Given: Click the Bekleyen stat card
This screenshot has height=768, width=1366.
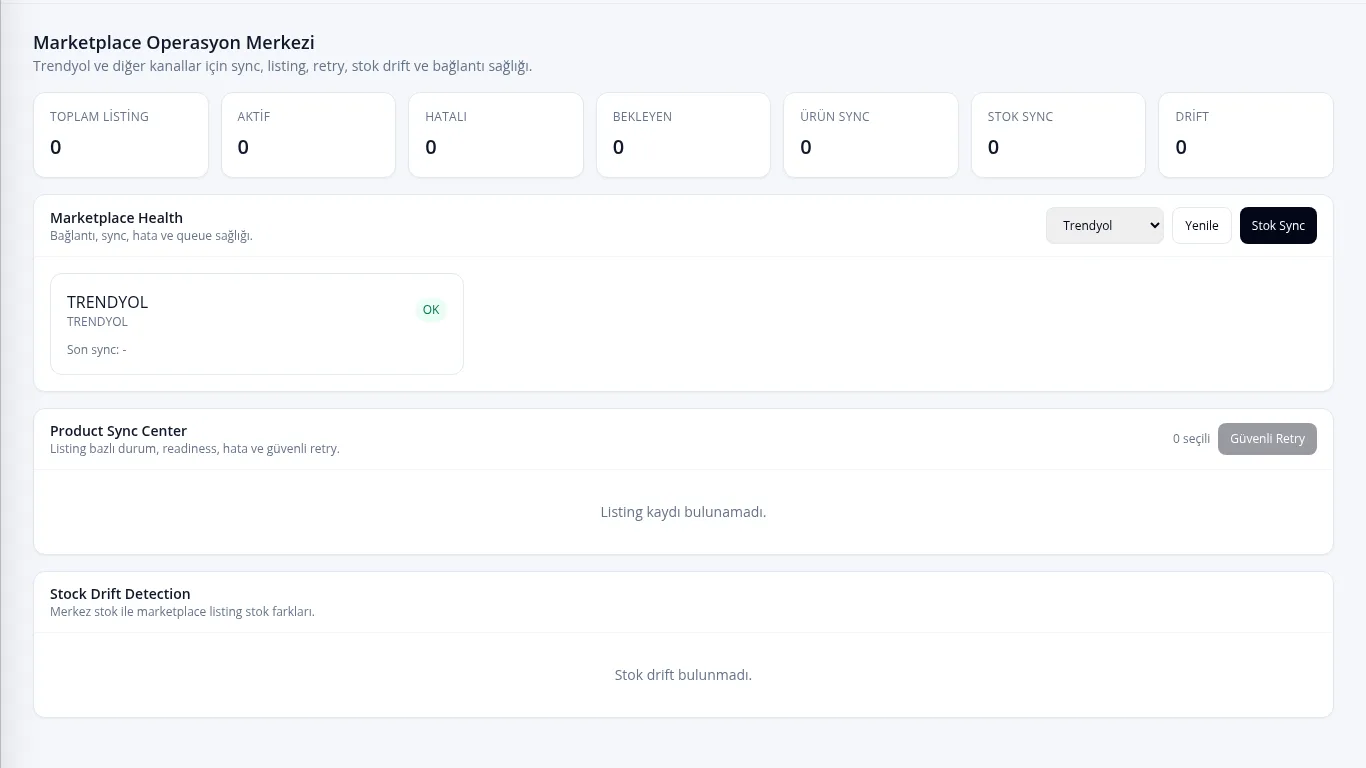Looking at the screenshot, I should [x=683, y=135].
